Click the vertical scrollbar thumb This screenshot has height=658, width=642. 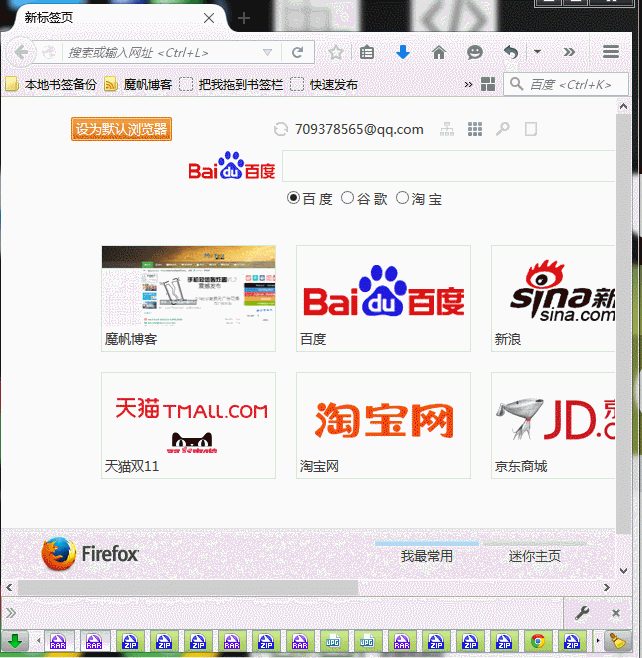(x=624, y=323)
